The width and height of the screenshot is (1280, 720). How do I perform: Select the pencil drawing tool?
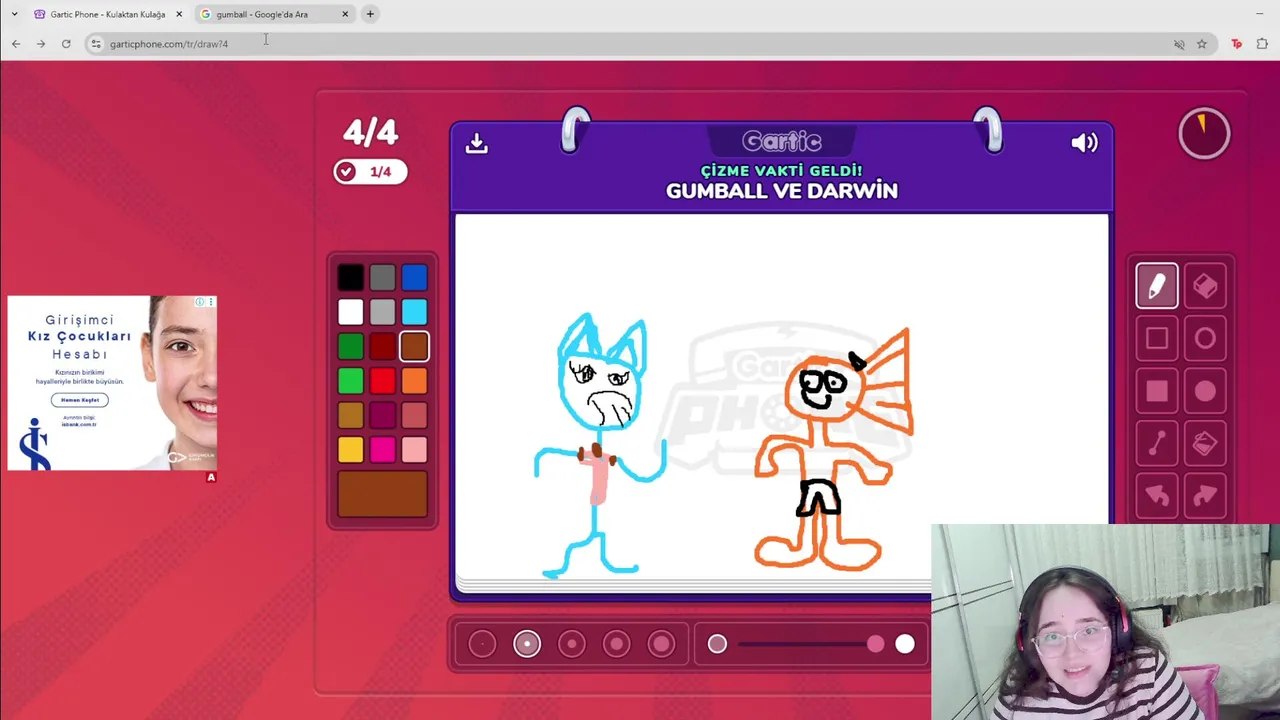[1157, 286]
